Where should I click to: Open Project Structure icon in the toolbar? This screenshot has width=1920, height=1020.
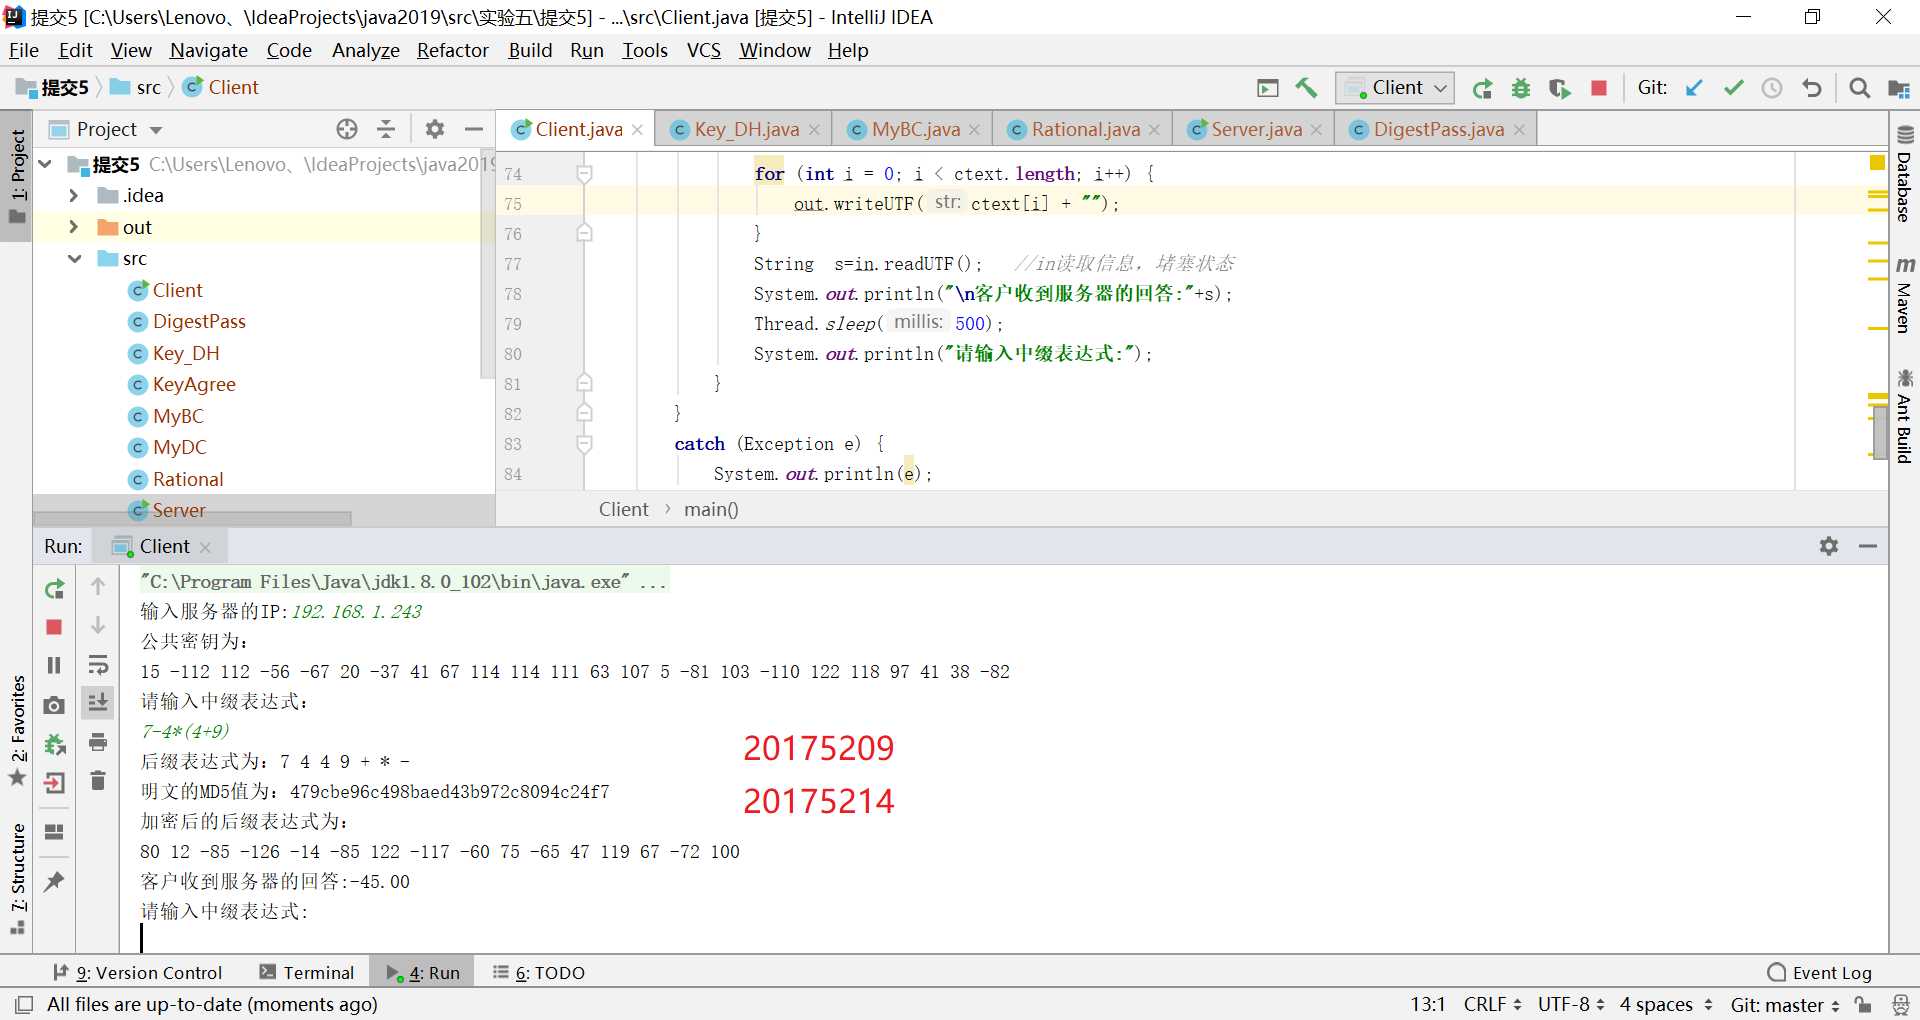point(1898,88)
